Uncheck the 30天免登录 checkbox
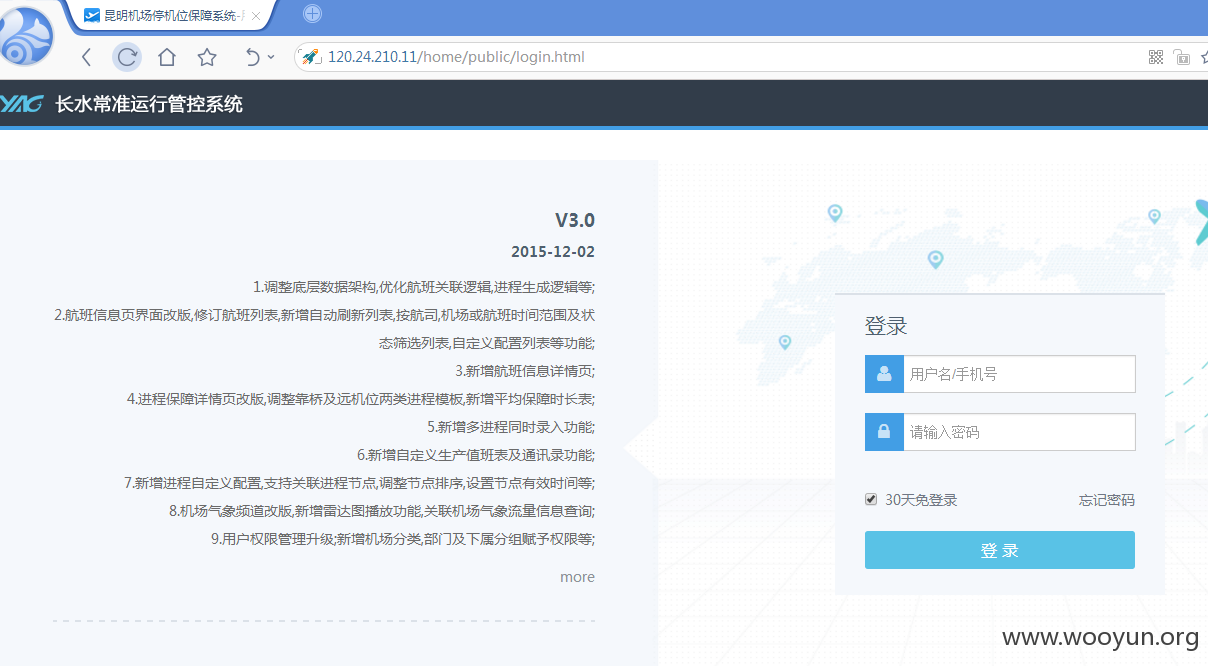This screenshot has width=1208, height=666. [x=871, y=499]
